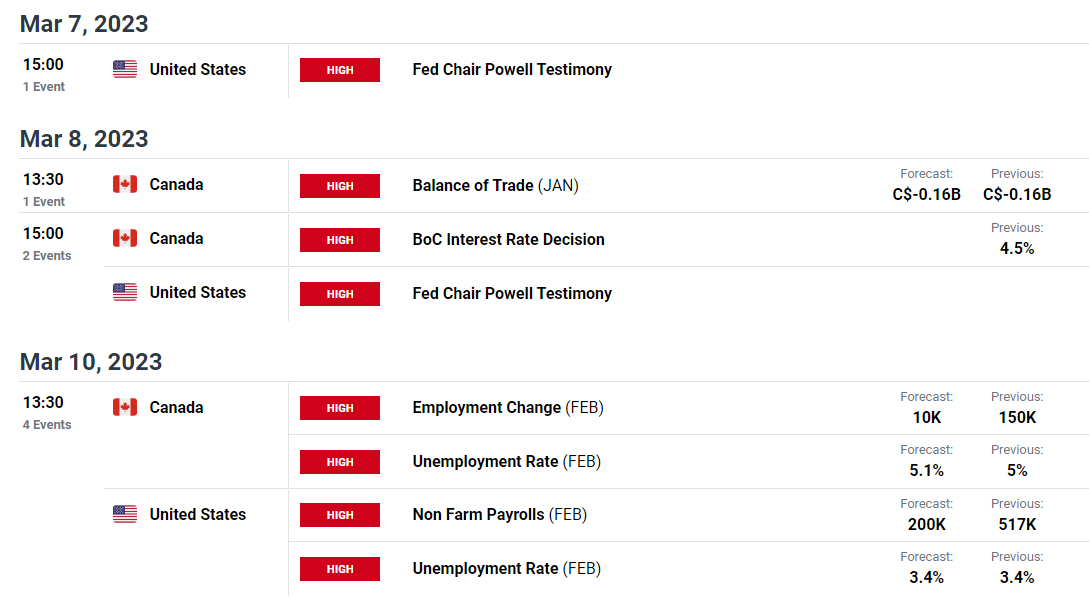The height and width of the screenshot is (602, 1089).
Task: Select the Mar 10, 2023 date header
Action: [91, 362]
